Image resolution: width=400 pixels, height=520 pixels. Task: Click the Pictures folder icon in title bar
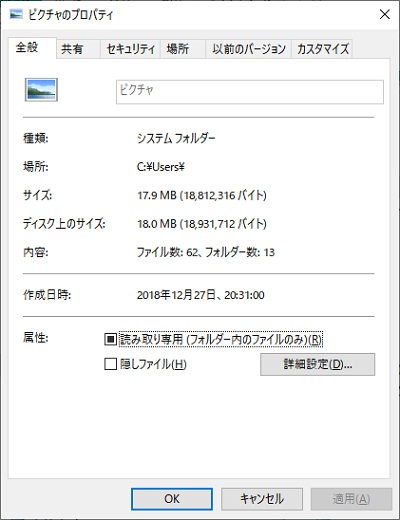pyautogui.click(x=16, y=14)
